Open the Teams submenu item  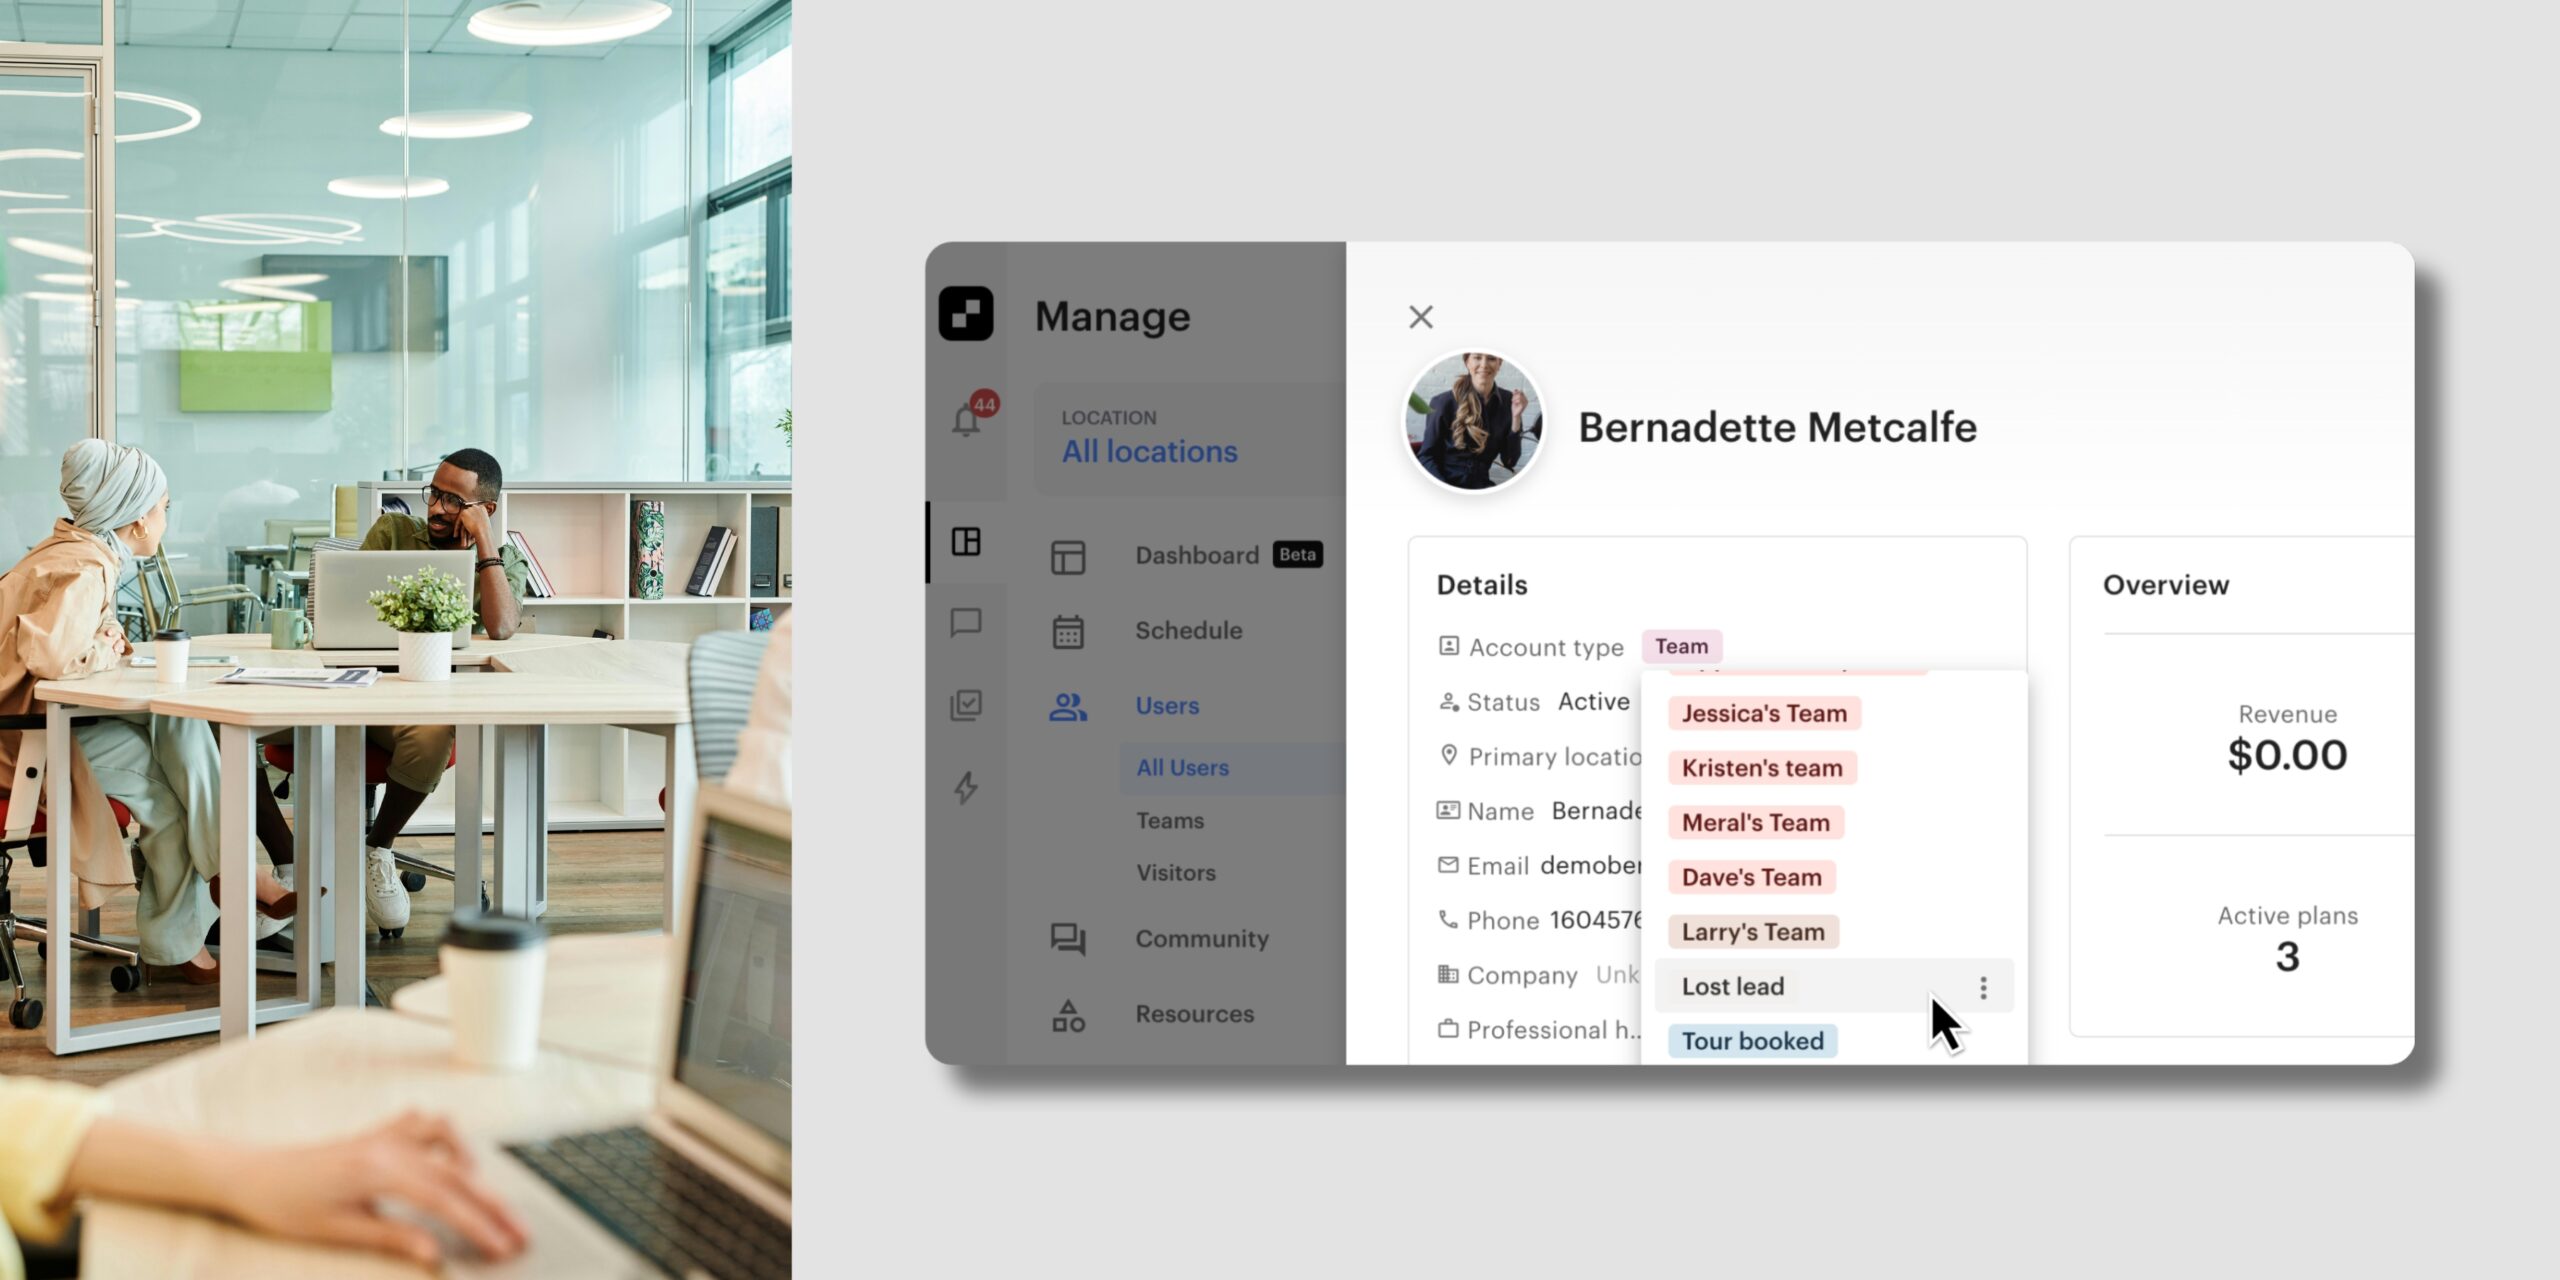click(x=1170, y=821)
